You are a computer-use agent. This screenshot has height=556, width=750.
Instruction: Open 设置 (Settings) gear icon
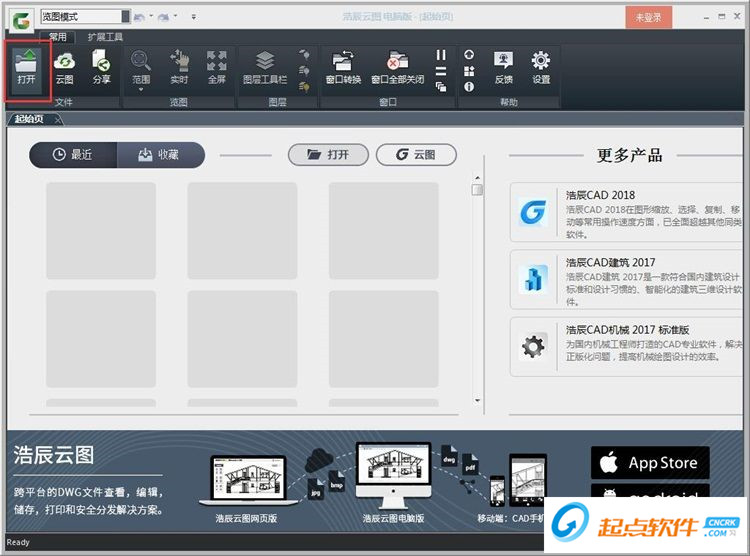click(x=541, y=67)
